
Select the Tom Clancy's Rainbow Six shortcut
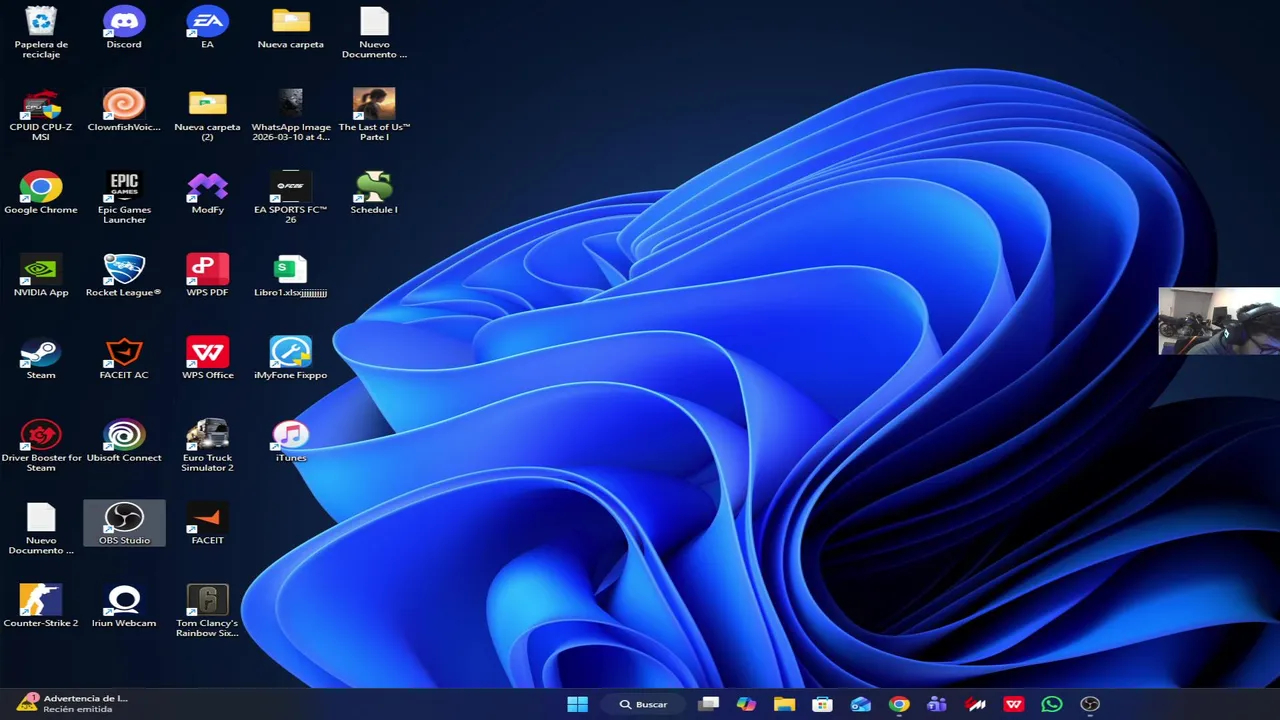[x=207, y=611]
